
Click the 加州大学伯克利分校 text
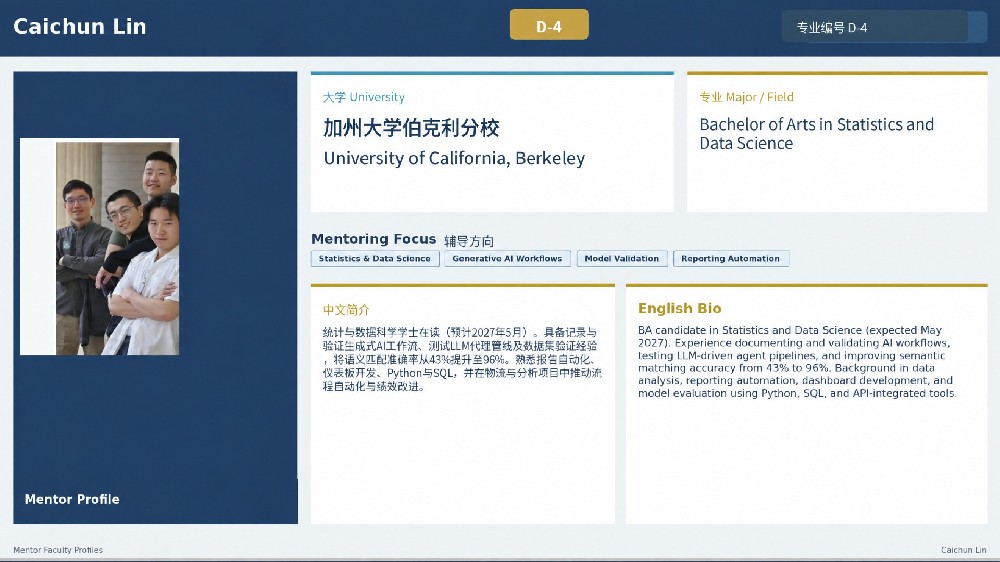pos(411,128)
